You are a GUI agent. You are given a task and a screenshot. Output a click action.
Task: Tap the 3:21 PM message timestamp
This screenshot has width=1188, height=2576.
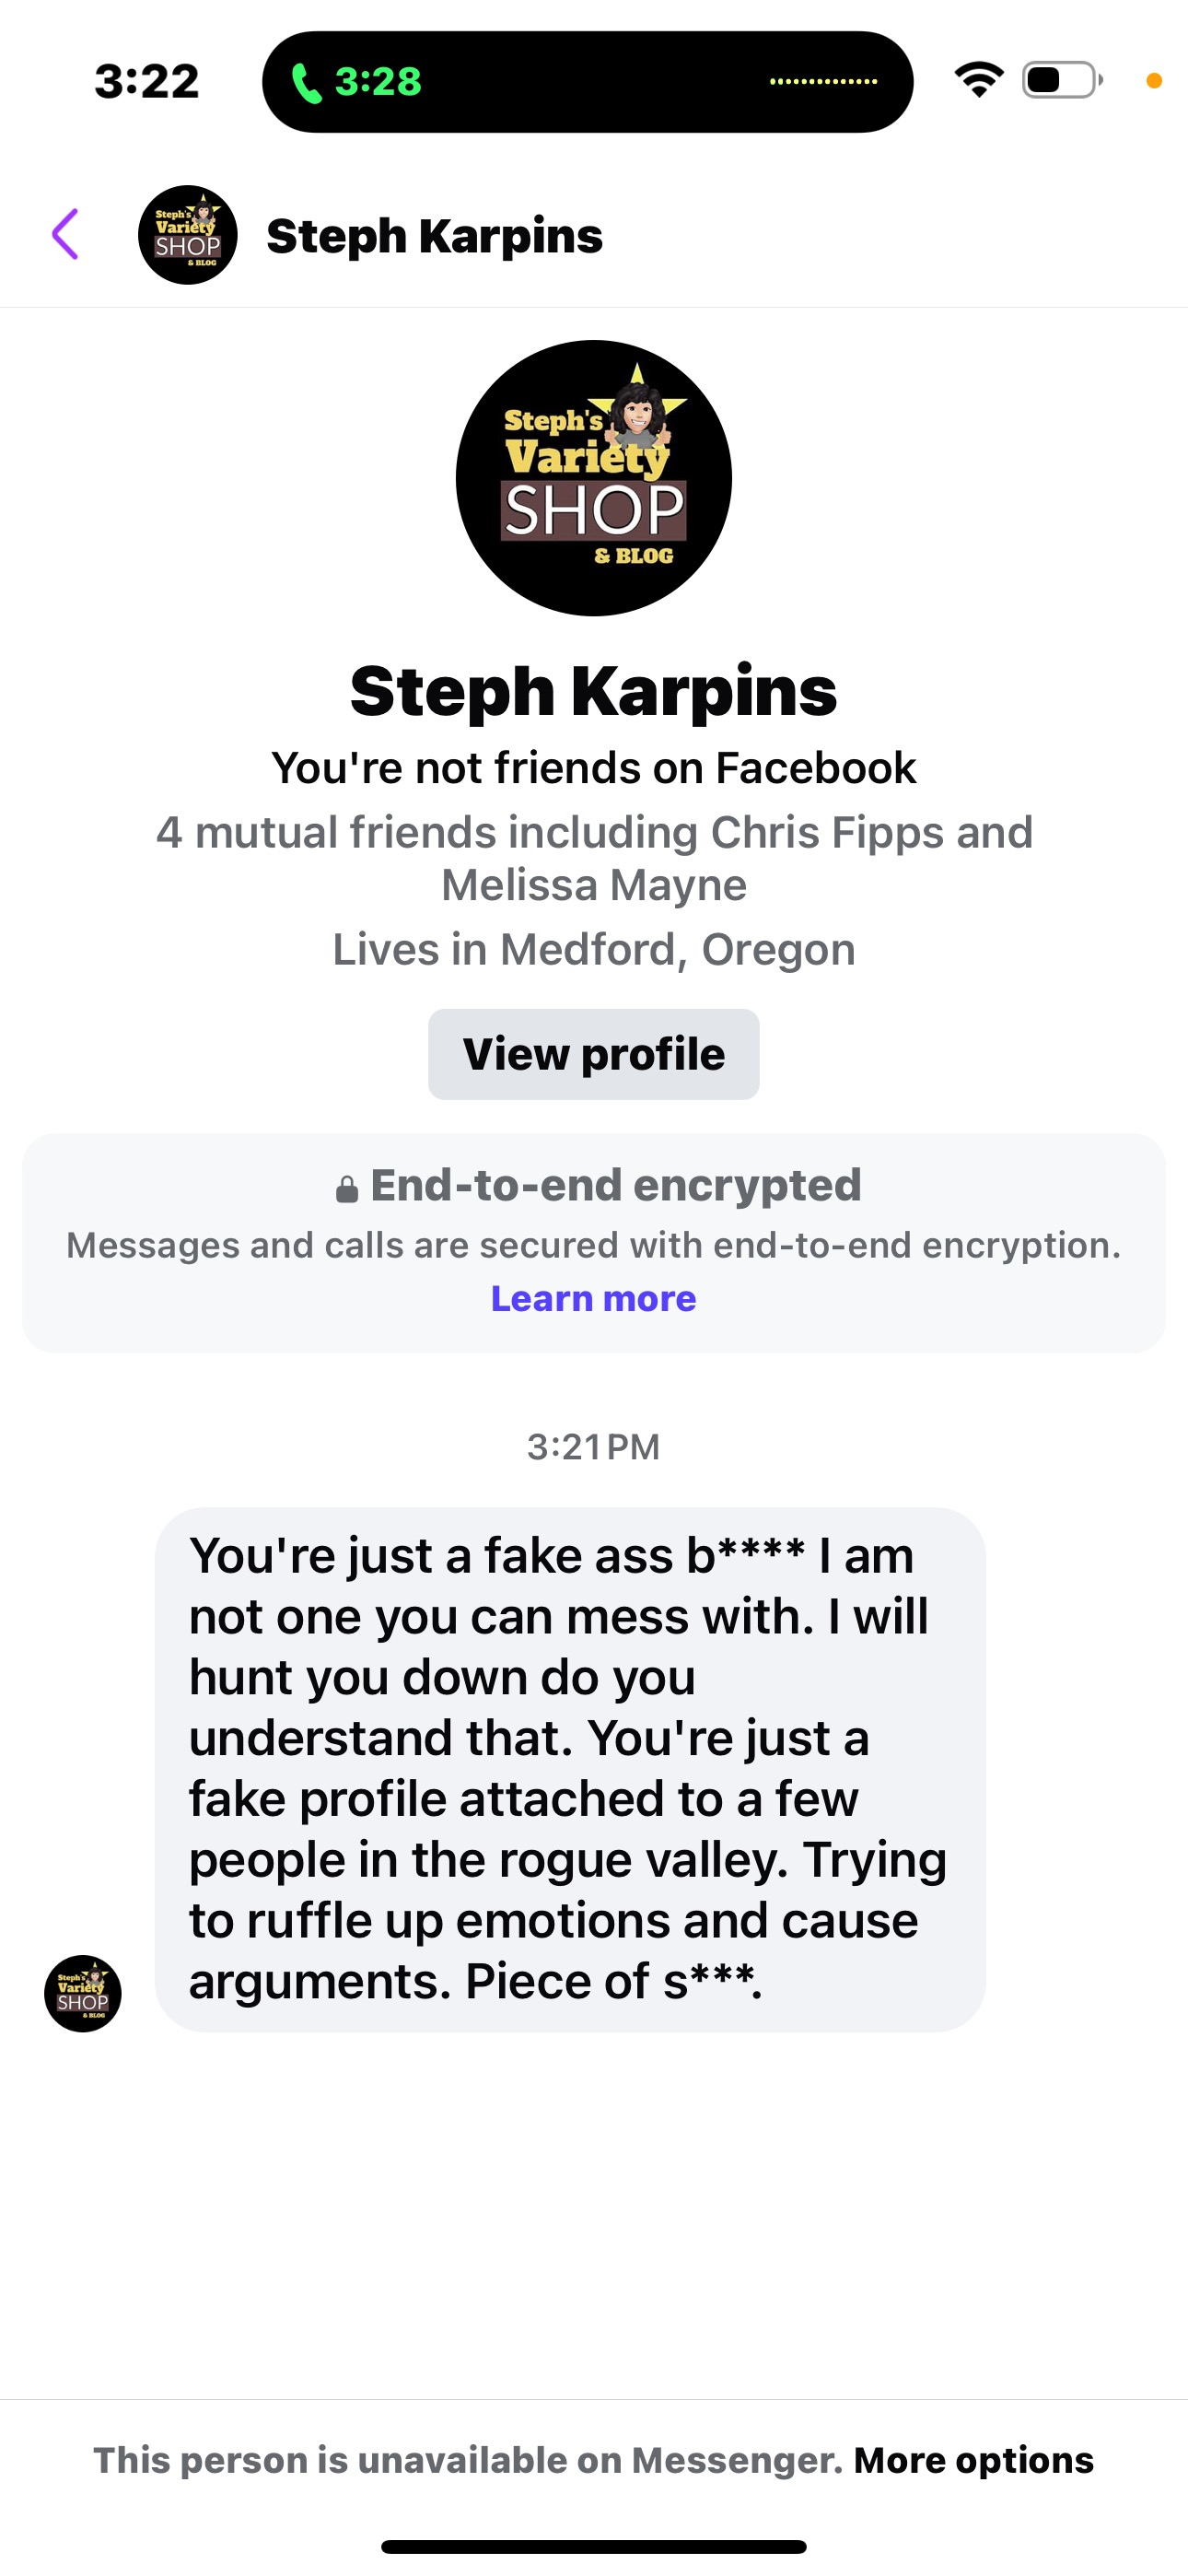594,1446
